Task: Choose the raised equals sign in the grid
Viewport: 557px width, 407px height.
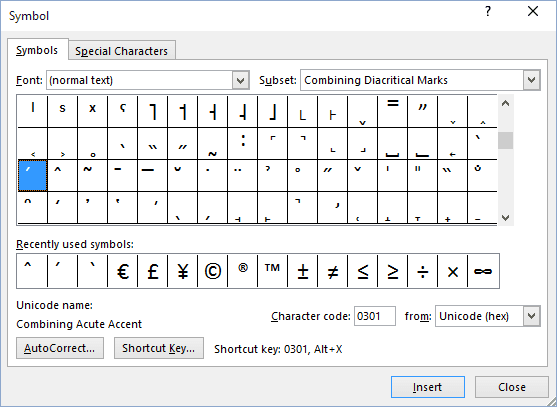Action: (x=393, y=111)
